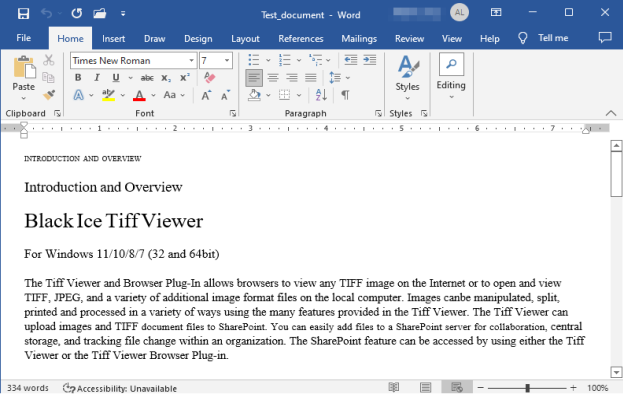Switch to Read Mode view

[x=394, y=387]
